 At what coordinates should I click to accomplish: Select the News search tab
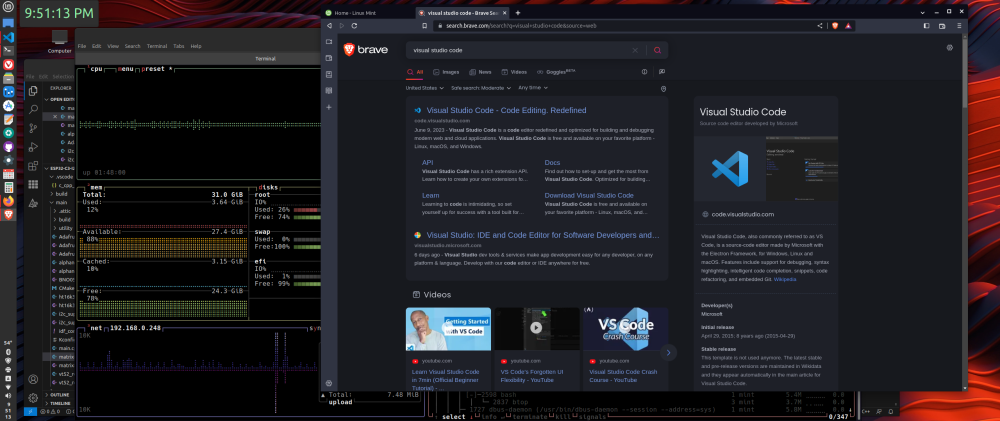click(x=480, y=72)
